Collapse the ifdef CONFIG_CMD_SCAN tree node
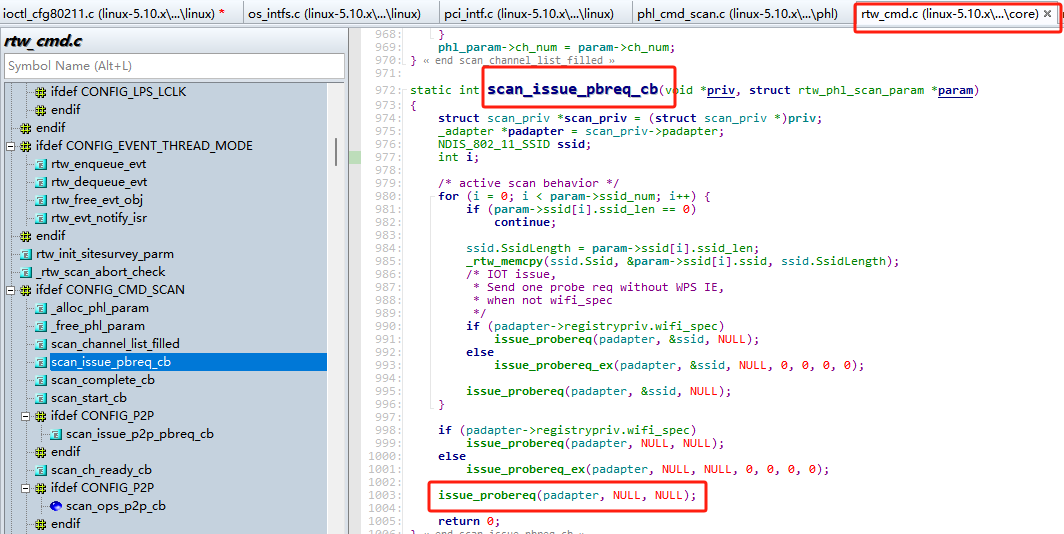This screenshot has width=1064, height=534. pyautogui.click(x=10, y=290)
